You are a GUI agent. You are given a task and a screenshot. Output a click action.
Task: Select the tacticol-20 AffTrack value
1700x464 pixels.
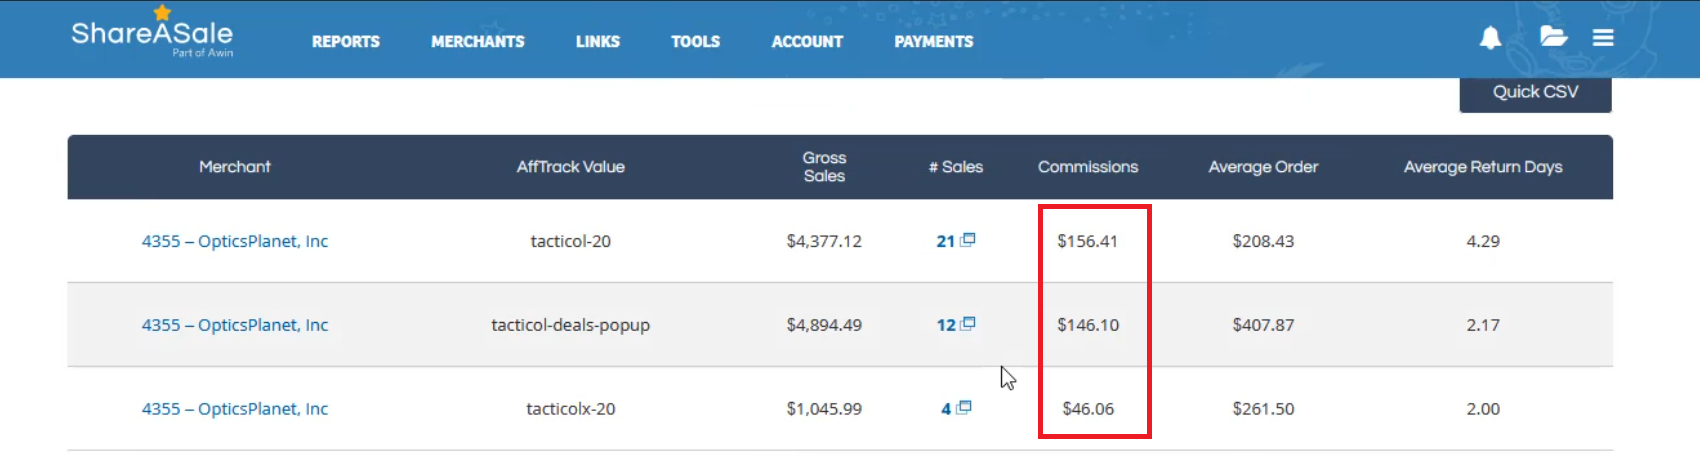[570, 241]
